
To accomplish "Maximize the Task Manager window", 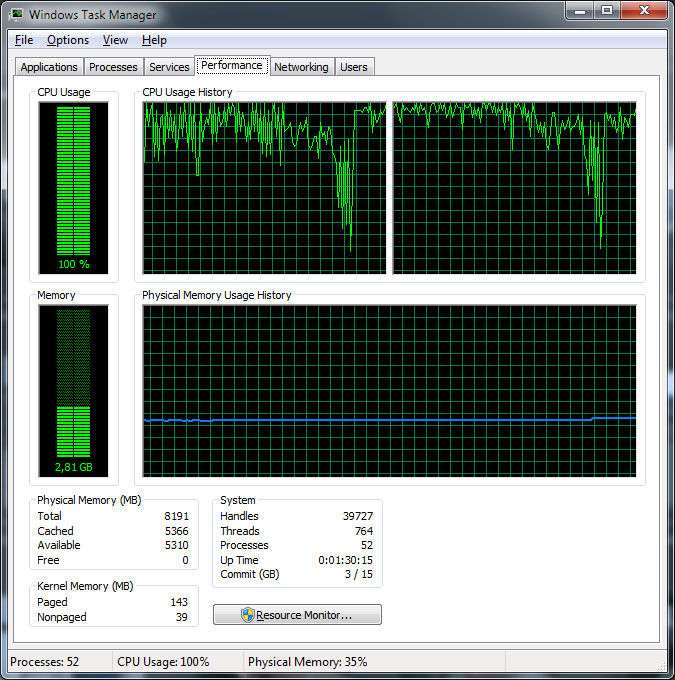I will pos(607,10).
